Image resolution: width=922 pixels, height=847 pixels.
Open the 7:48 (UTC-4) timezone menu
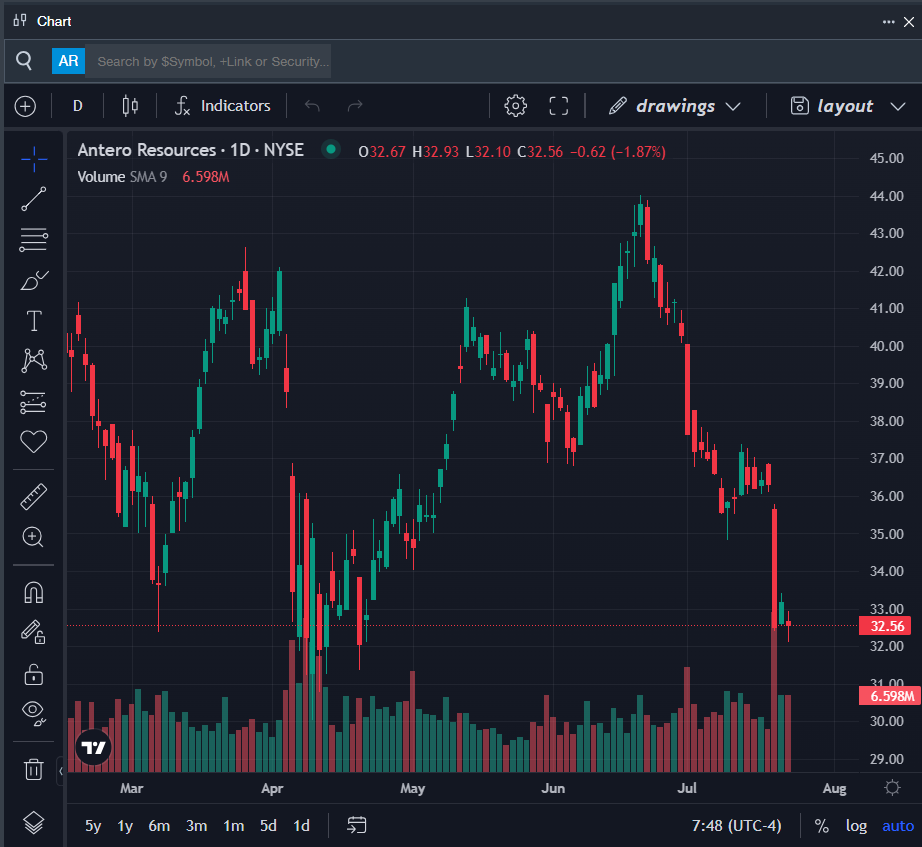736,826
